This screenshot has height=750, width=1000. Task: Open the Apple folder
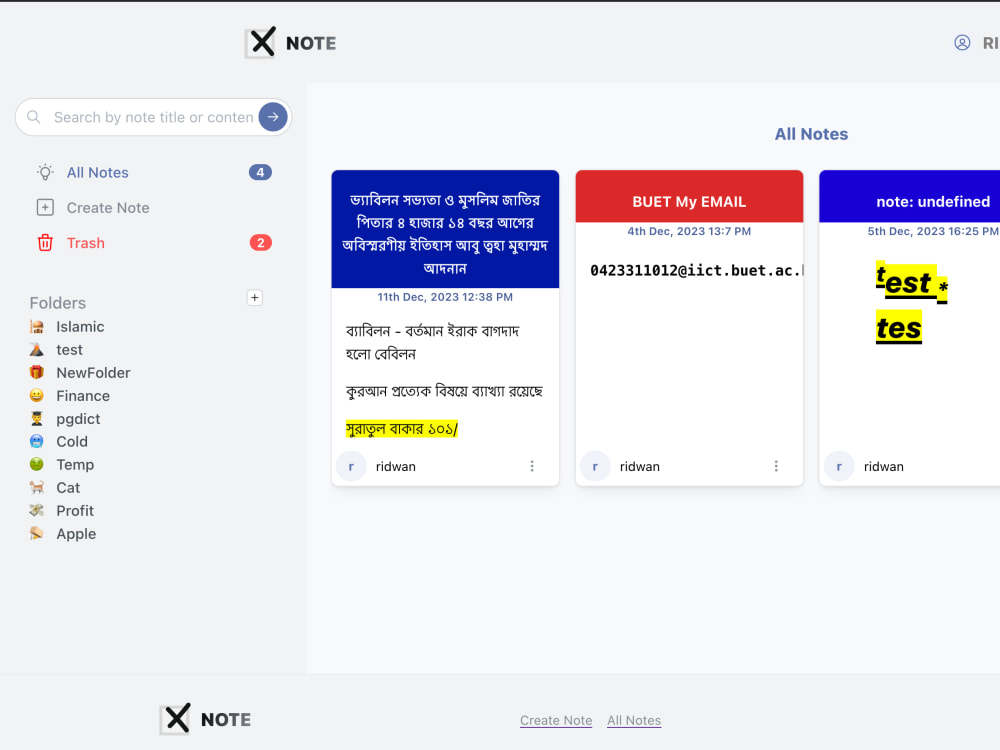point(76,534)
